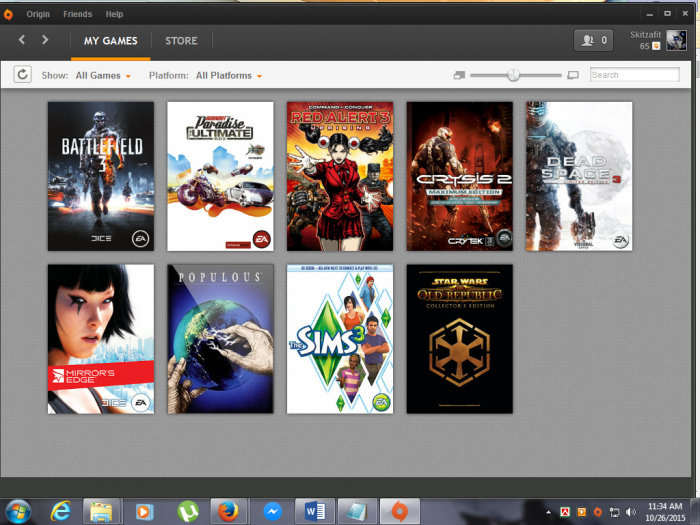Switch to the MY GAMES tab
The height and width of the screenshot is (525, 700).
click(x=111, y=41)
